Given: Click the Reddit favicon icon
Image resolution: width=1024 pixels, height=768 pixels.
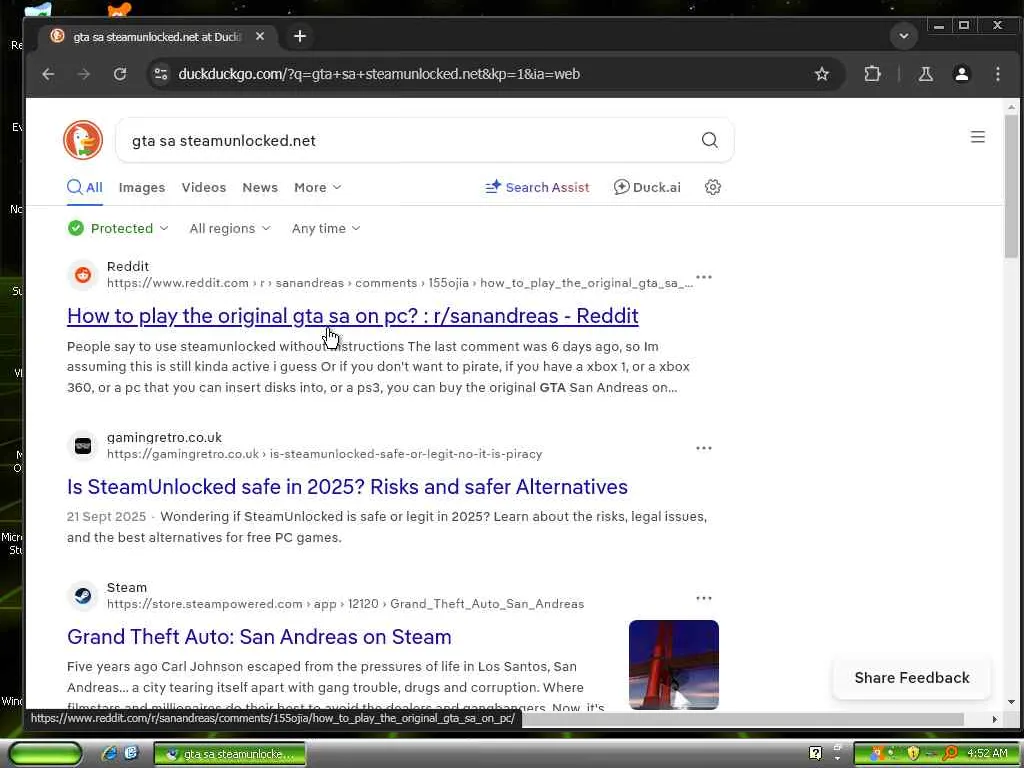Looking at the screenshot, I should point(83,275).
